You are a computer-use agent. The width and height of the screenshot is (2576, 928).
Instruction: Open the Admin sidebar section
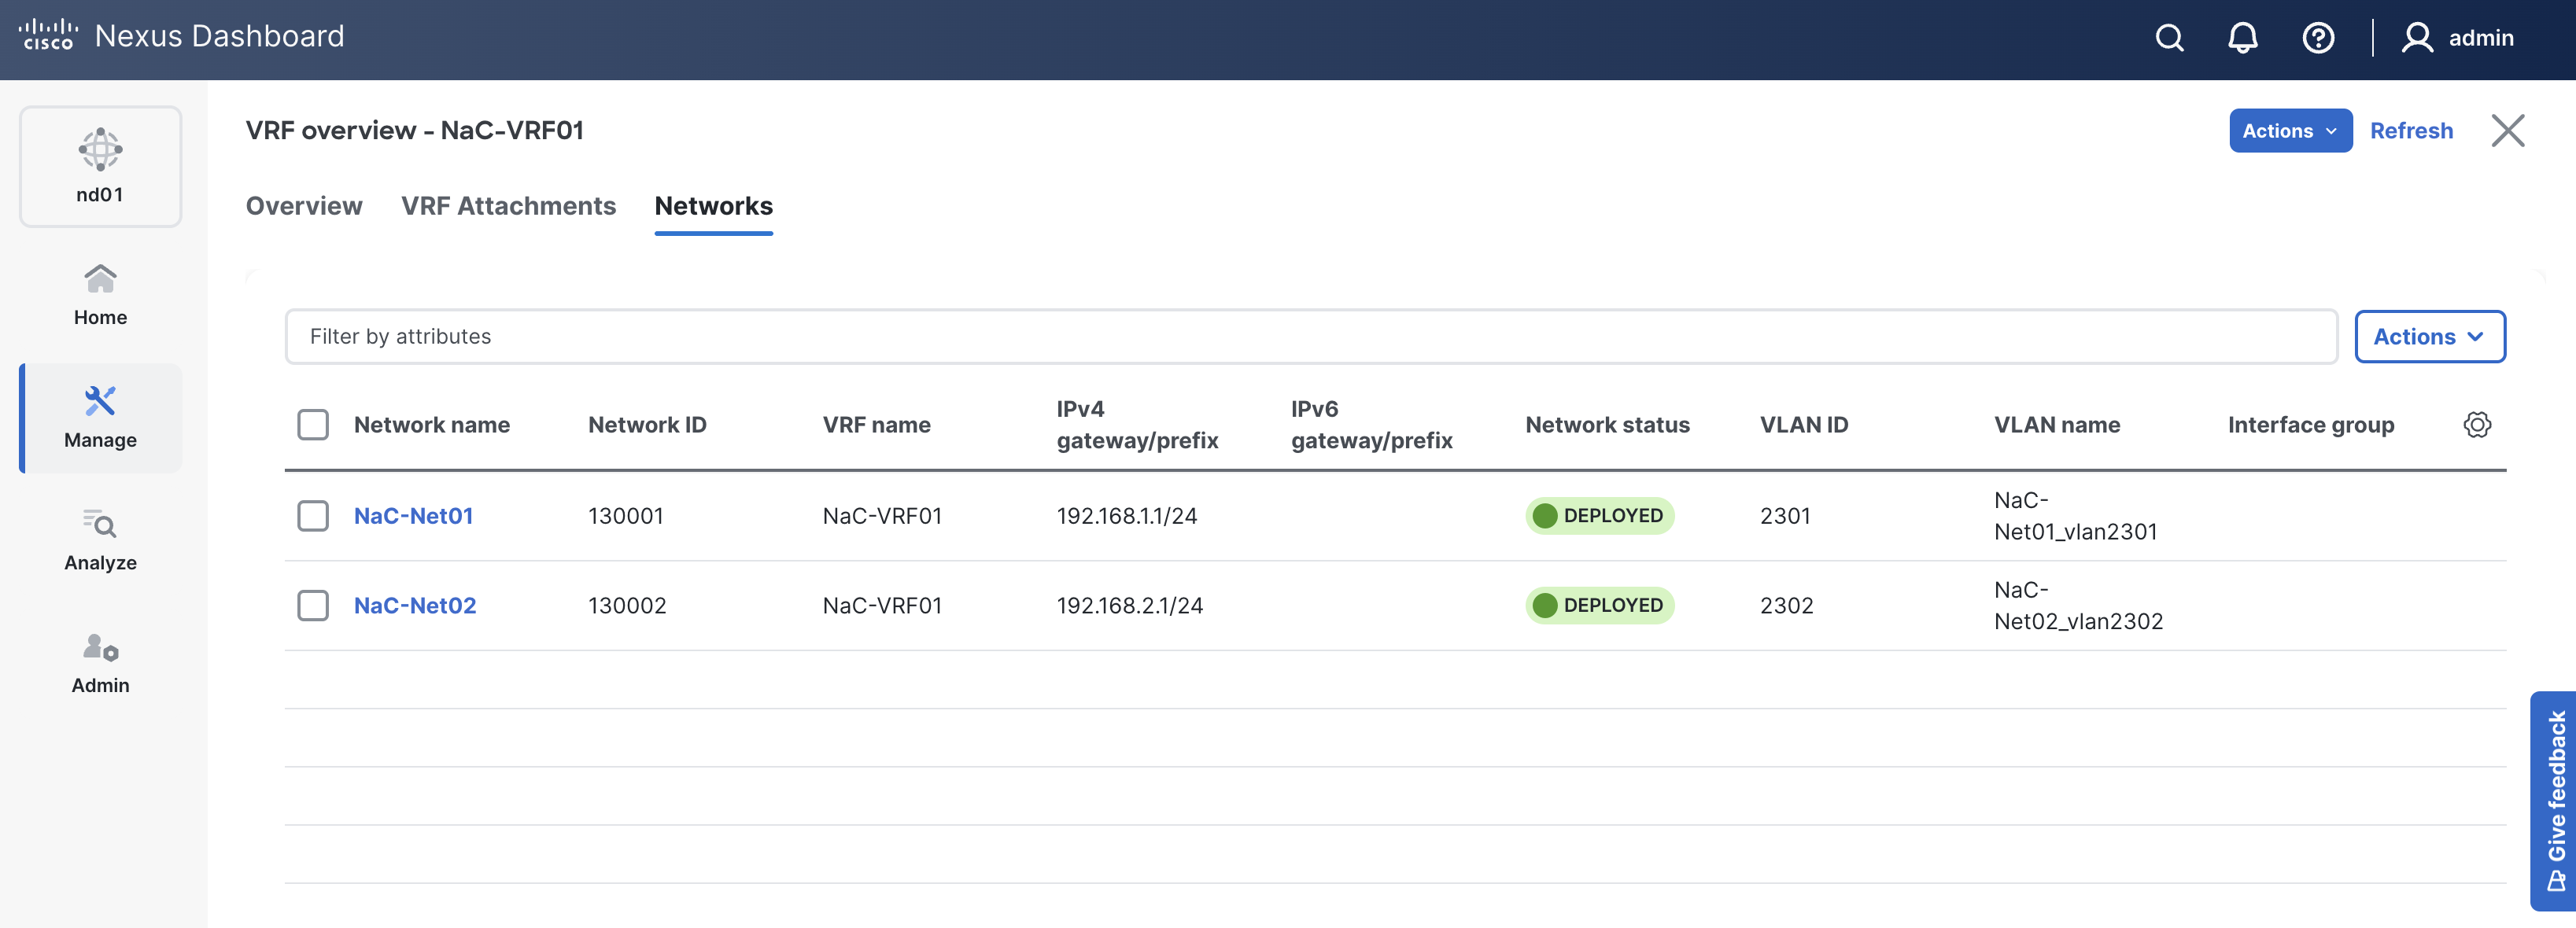tap(100, 663)
